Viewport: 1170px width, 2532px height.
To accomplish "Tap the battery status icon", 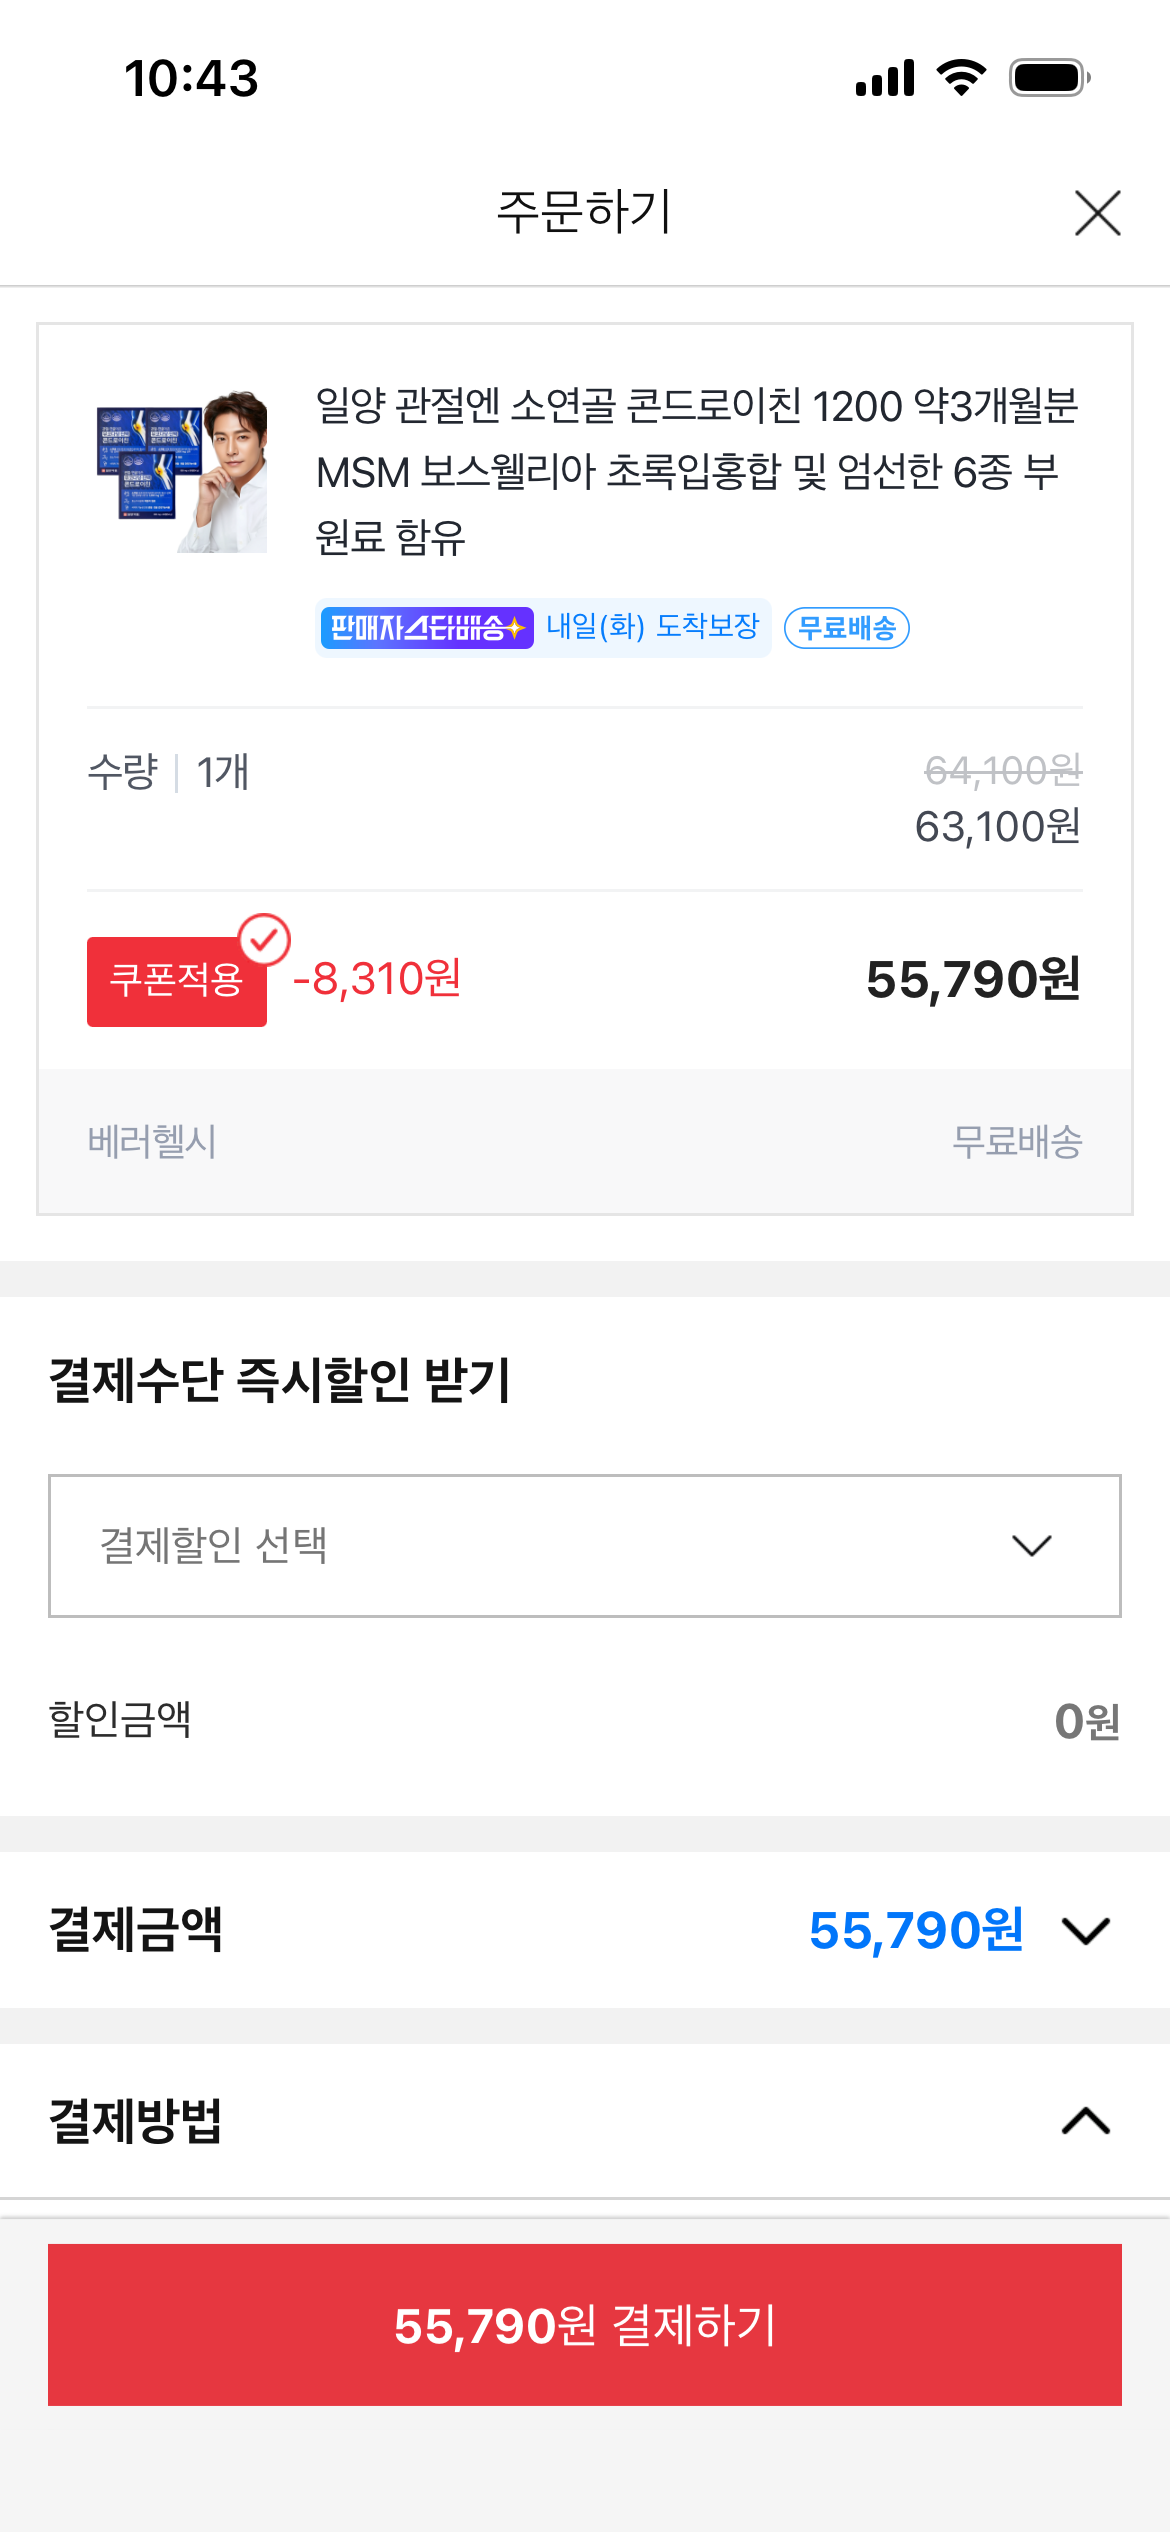I will (1049, 77).
